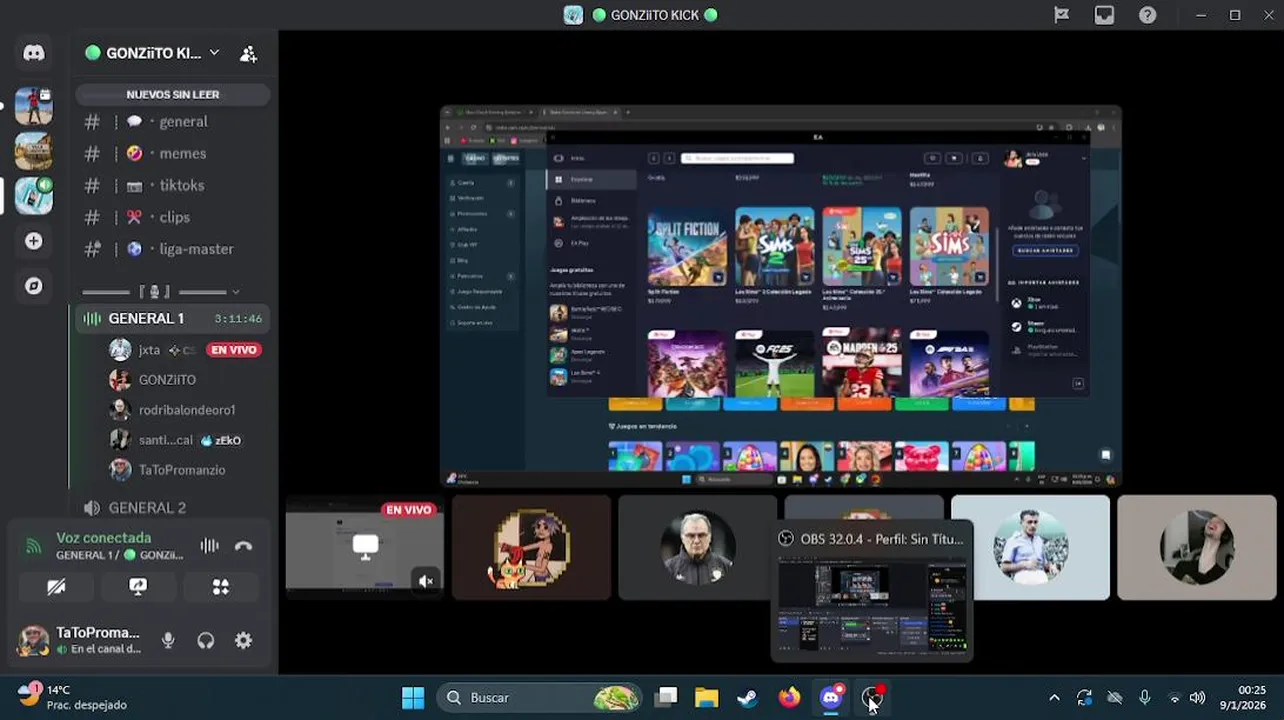This screenshot has width=1284, height=720.
Task: Disconnect from voice with the hang-up icon
Action: coord(243,546)
